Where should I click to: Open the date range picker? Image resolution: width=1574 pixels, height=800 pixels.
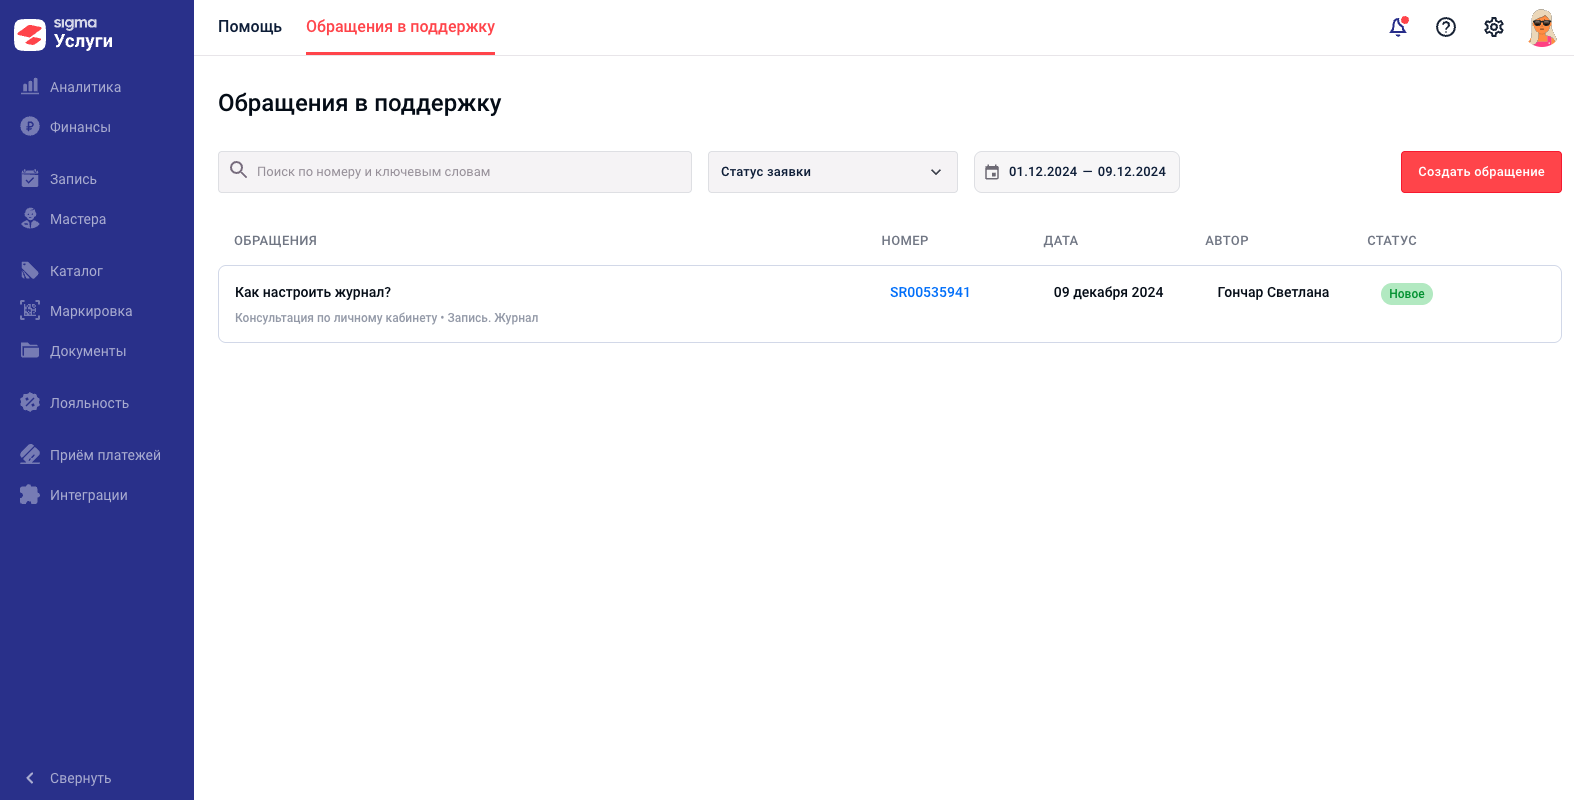(1077, 172)
